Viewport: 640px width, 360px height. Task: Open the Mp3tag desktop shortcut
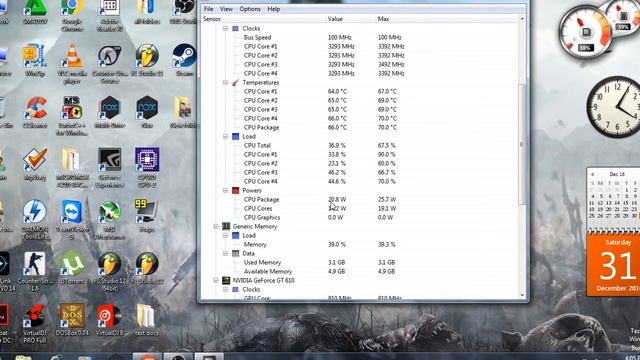35,164
